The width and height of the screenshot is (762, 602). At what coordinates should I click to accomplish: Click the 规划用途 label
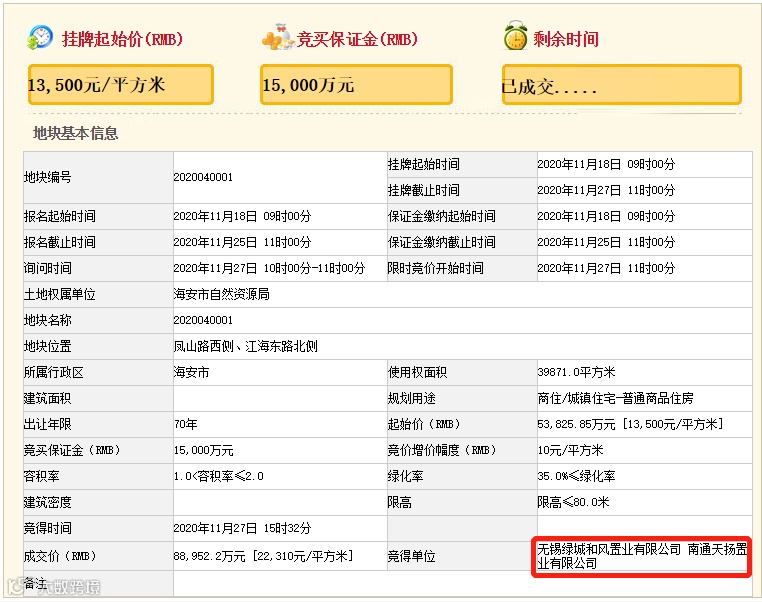click(x=412, y=398)
